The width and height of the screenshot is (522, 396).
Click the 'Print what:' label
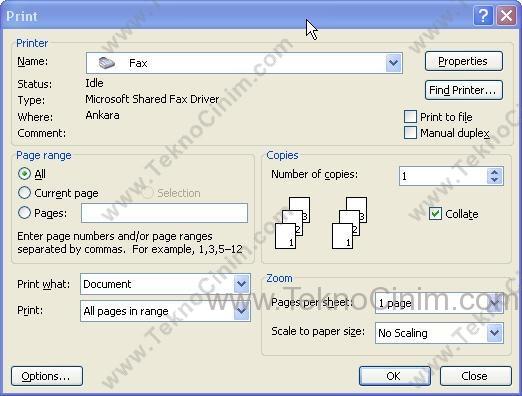point(44,284)
